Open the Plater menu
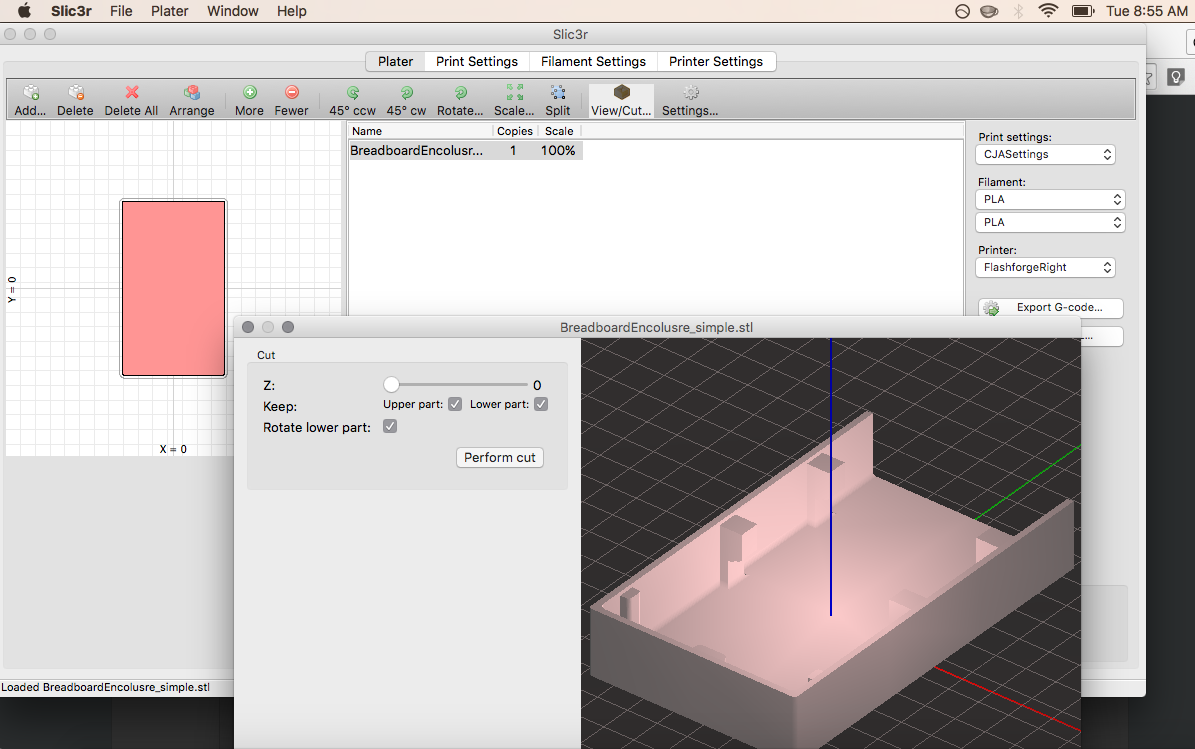Viewport: 1195px width, 749px height. coord(169,11)
